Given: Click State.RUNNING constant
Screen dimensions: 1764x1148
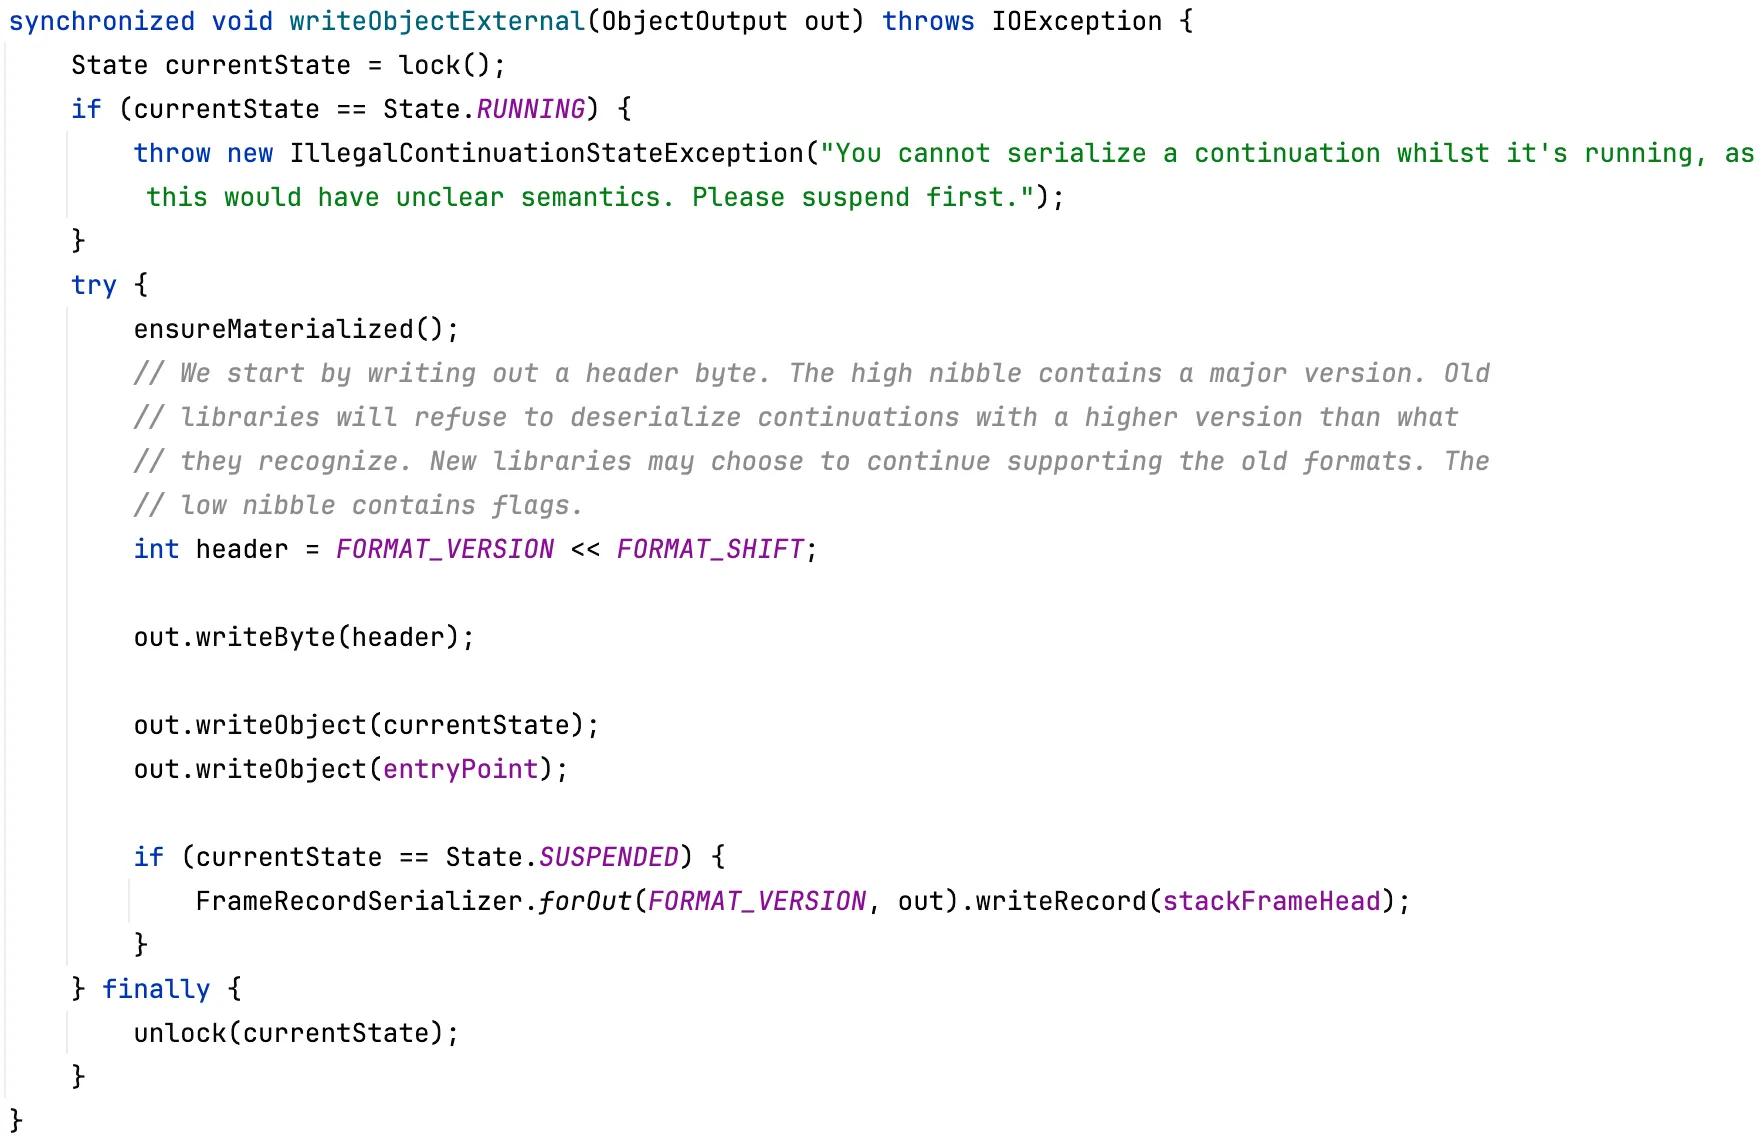Looking at the screenshot, I should (x=484, y=109).
